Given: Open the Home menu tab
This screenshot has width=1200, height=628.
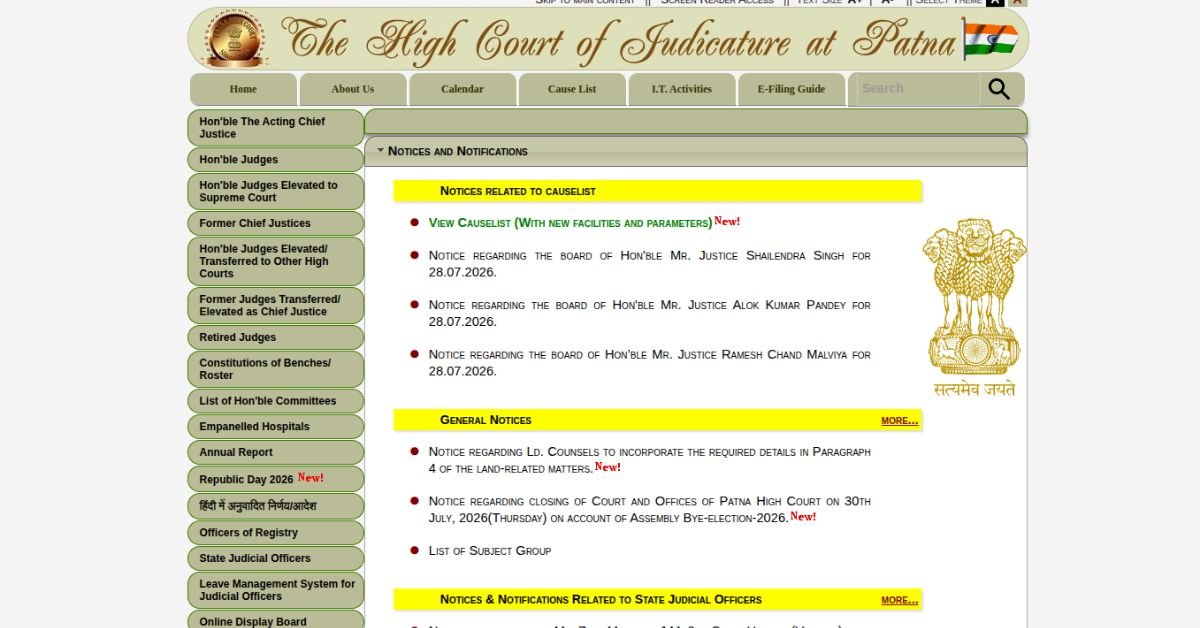Looking at the screenshot, I should pyautogui.click(x=243, y=89).
